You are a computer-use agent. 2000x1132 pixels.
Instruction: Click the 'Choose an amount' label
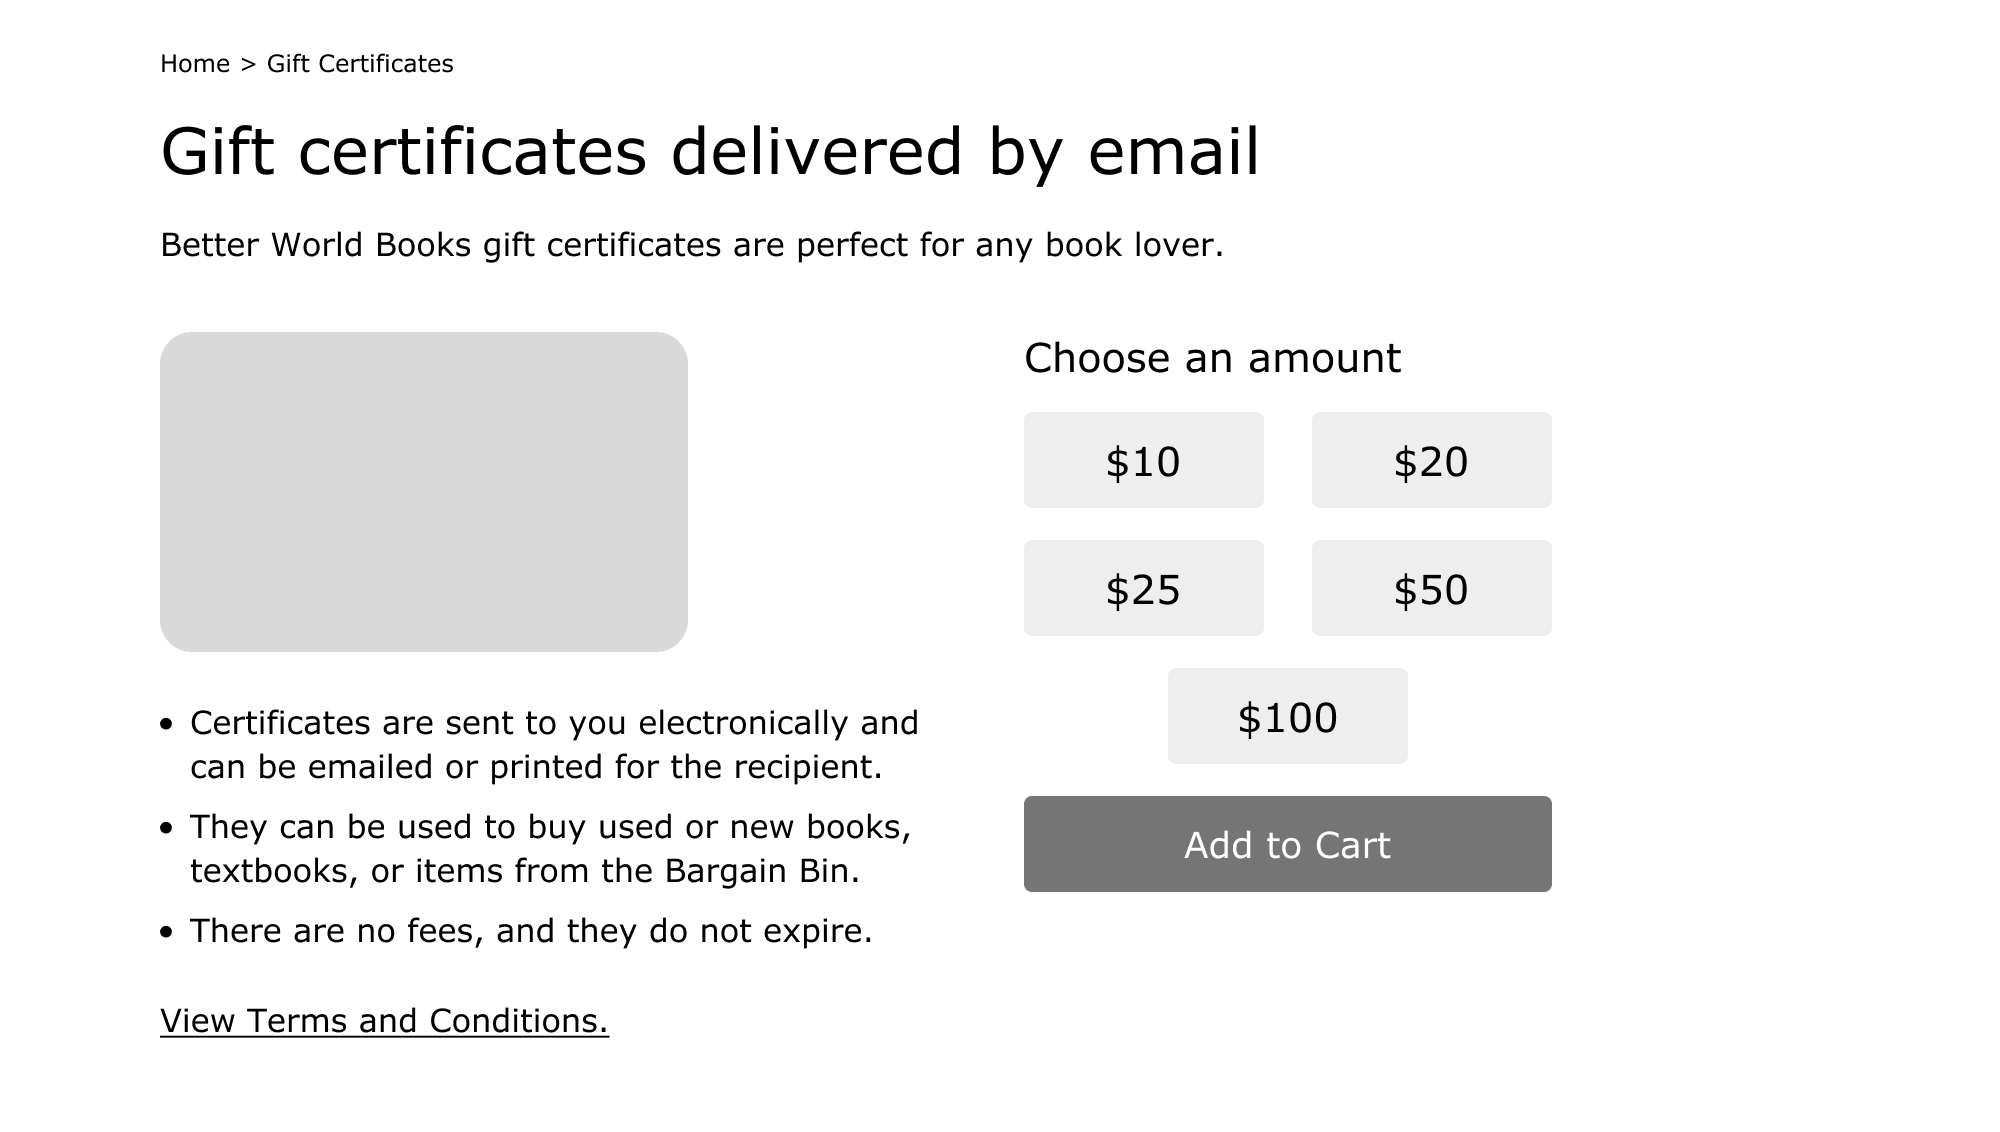point(1212,358)
